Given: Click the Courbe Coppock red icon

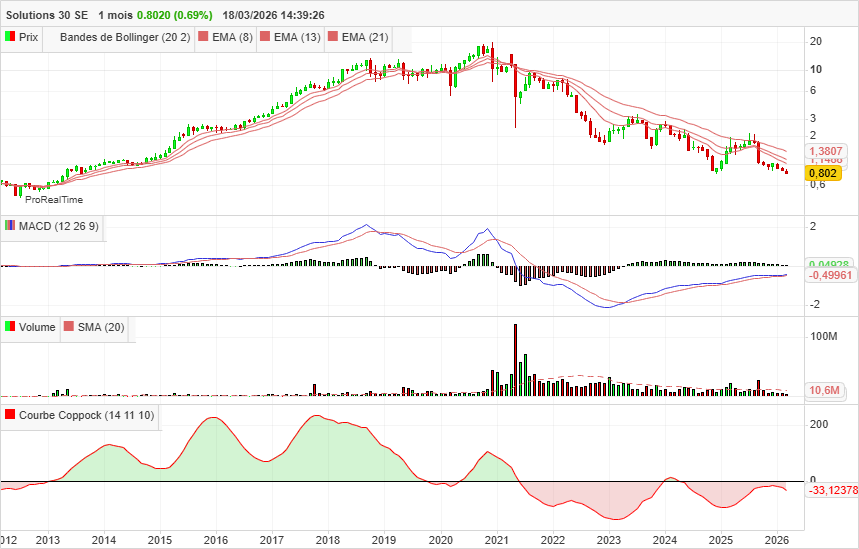Looking at the screenshot, I should pos(10,414).
